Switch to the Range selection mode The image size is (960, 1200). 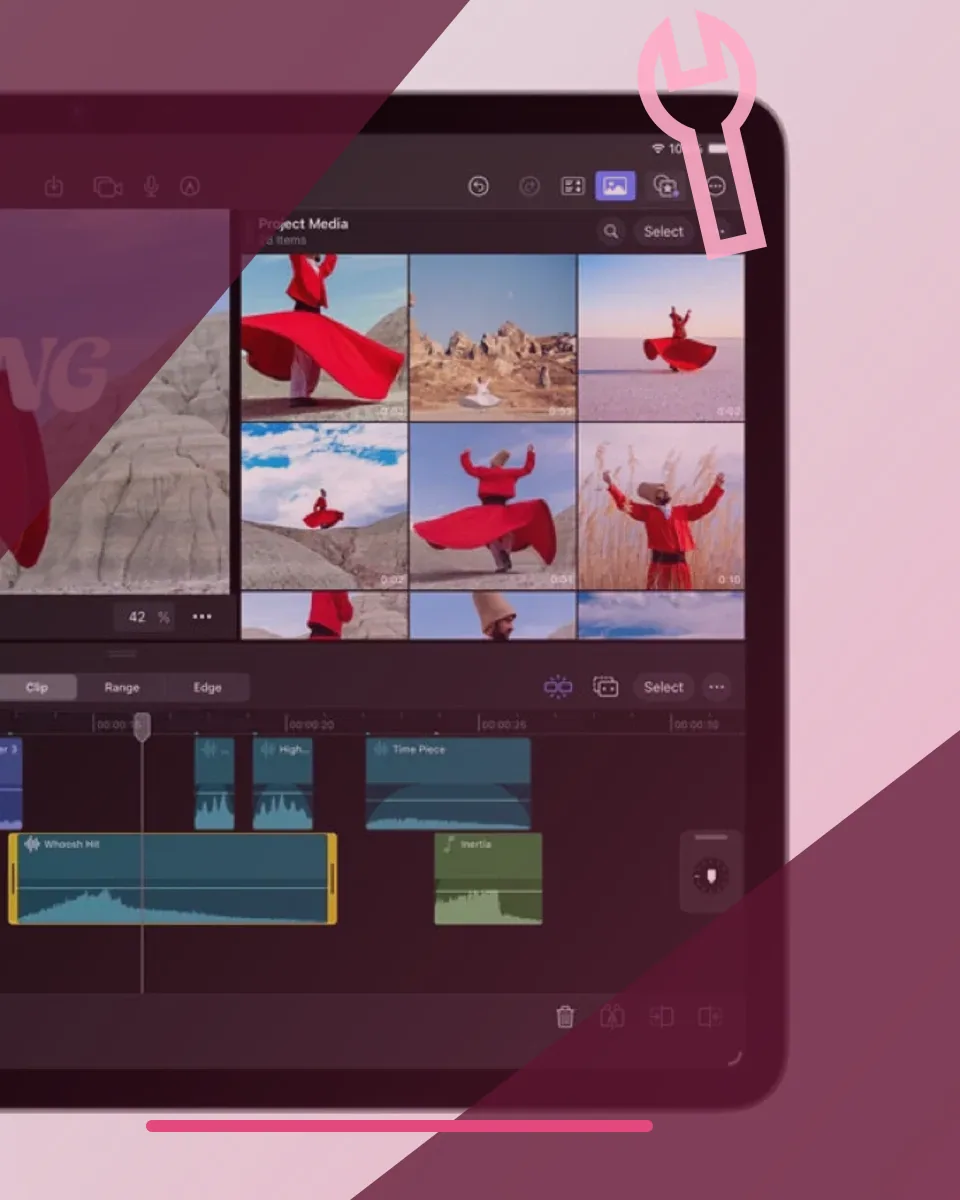pyautogui.click(x=122, y=688)
